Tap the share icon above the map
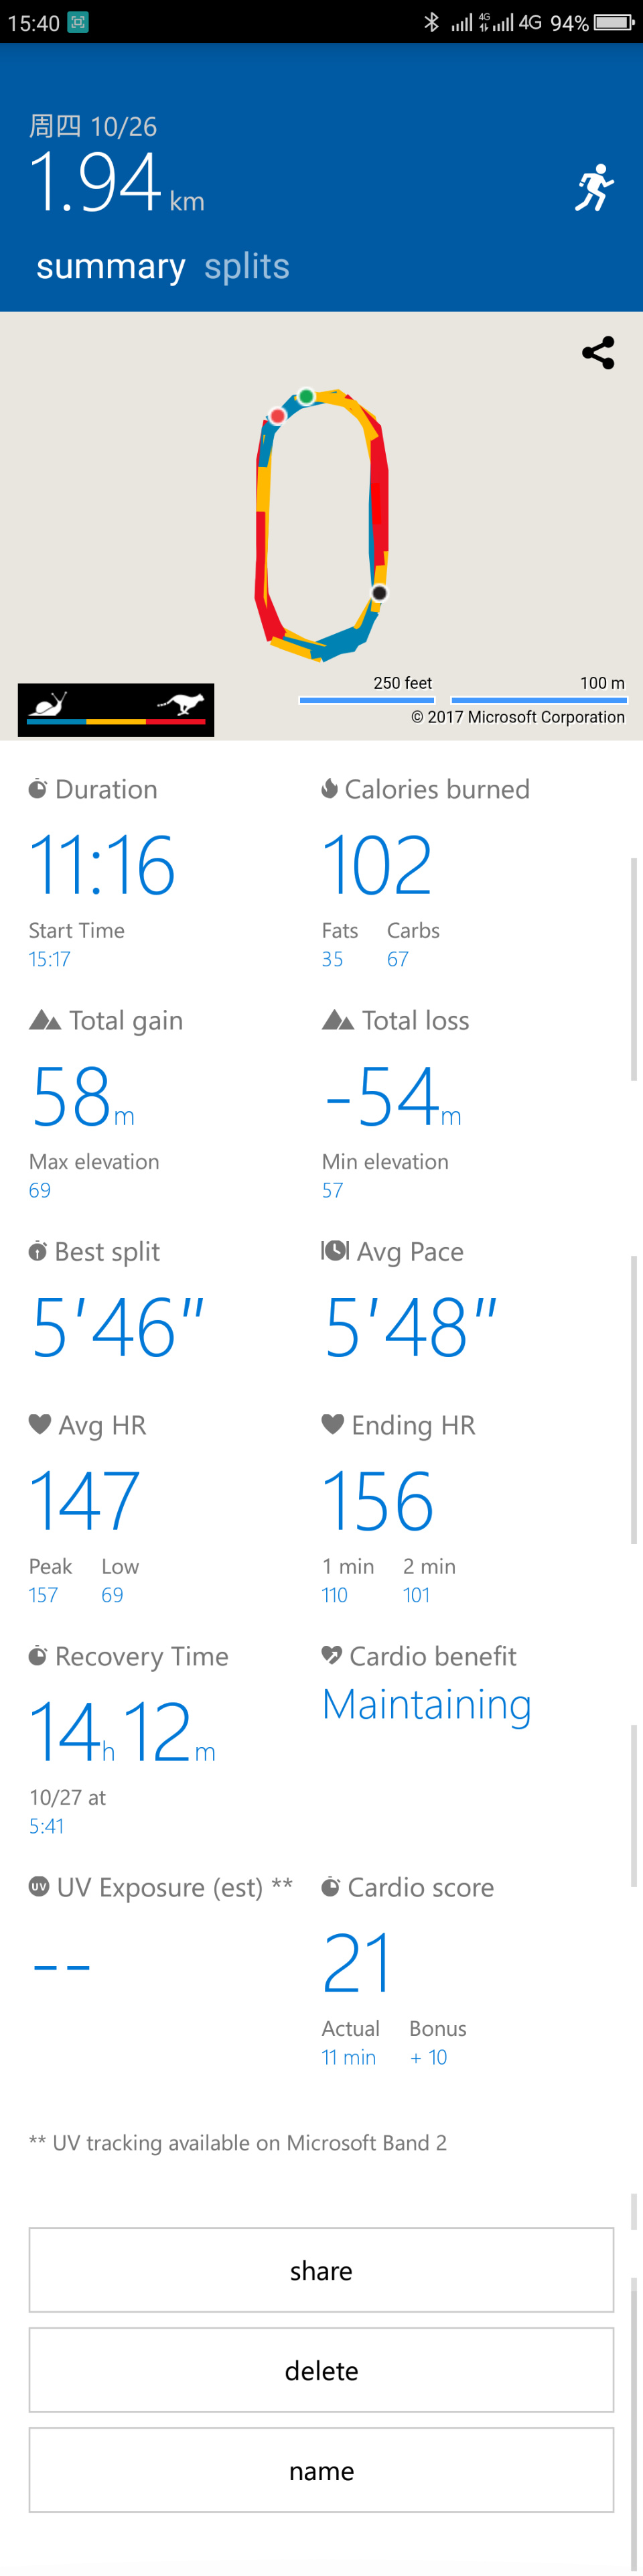Image resolution: width=643 pixels, height=2576 pixels. 598,352
